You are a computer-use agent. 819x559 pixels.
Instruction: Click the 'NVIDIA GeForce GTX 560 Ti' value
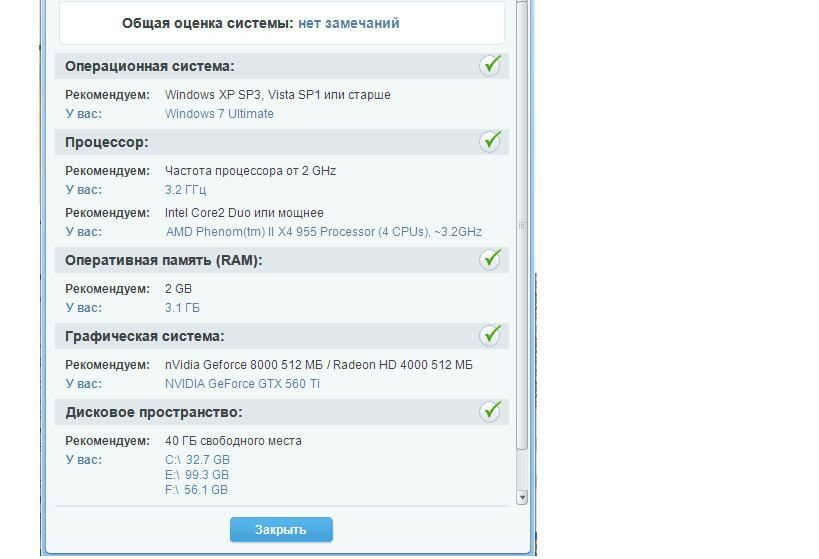pos(242,383)
